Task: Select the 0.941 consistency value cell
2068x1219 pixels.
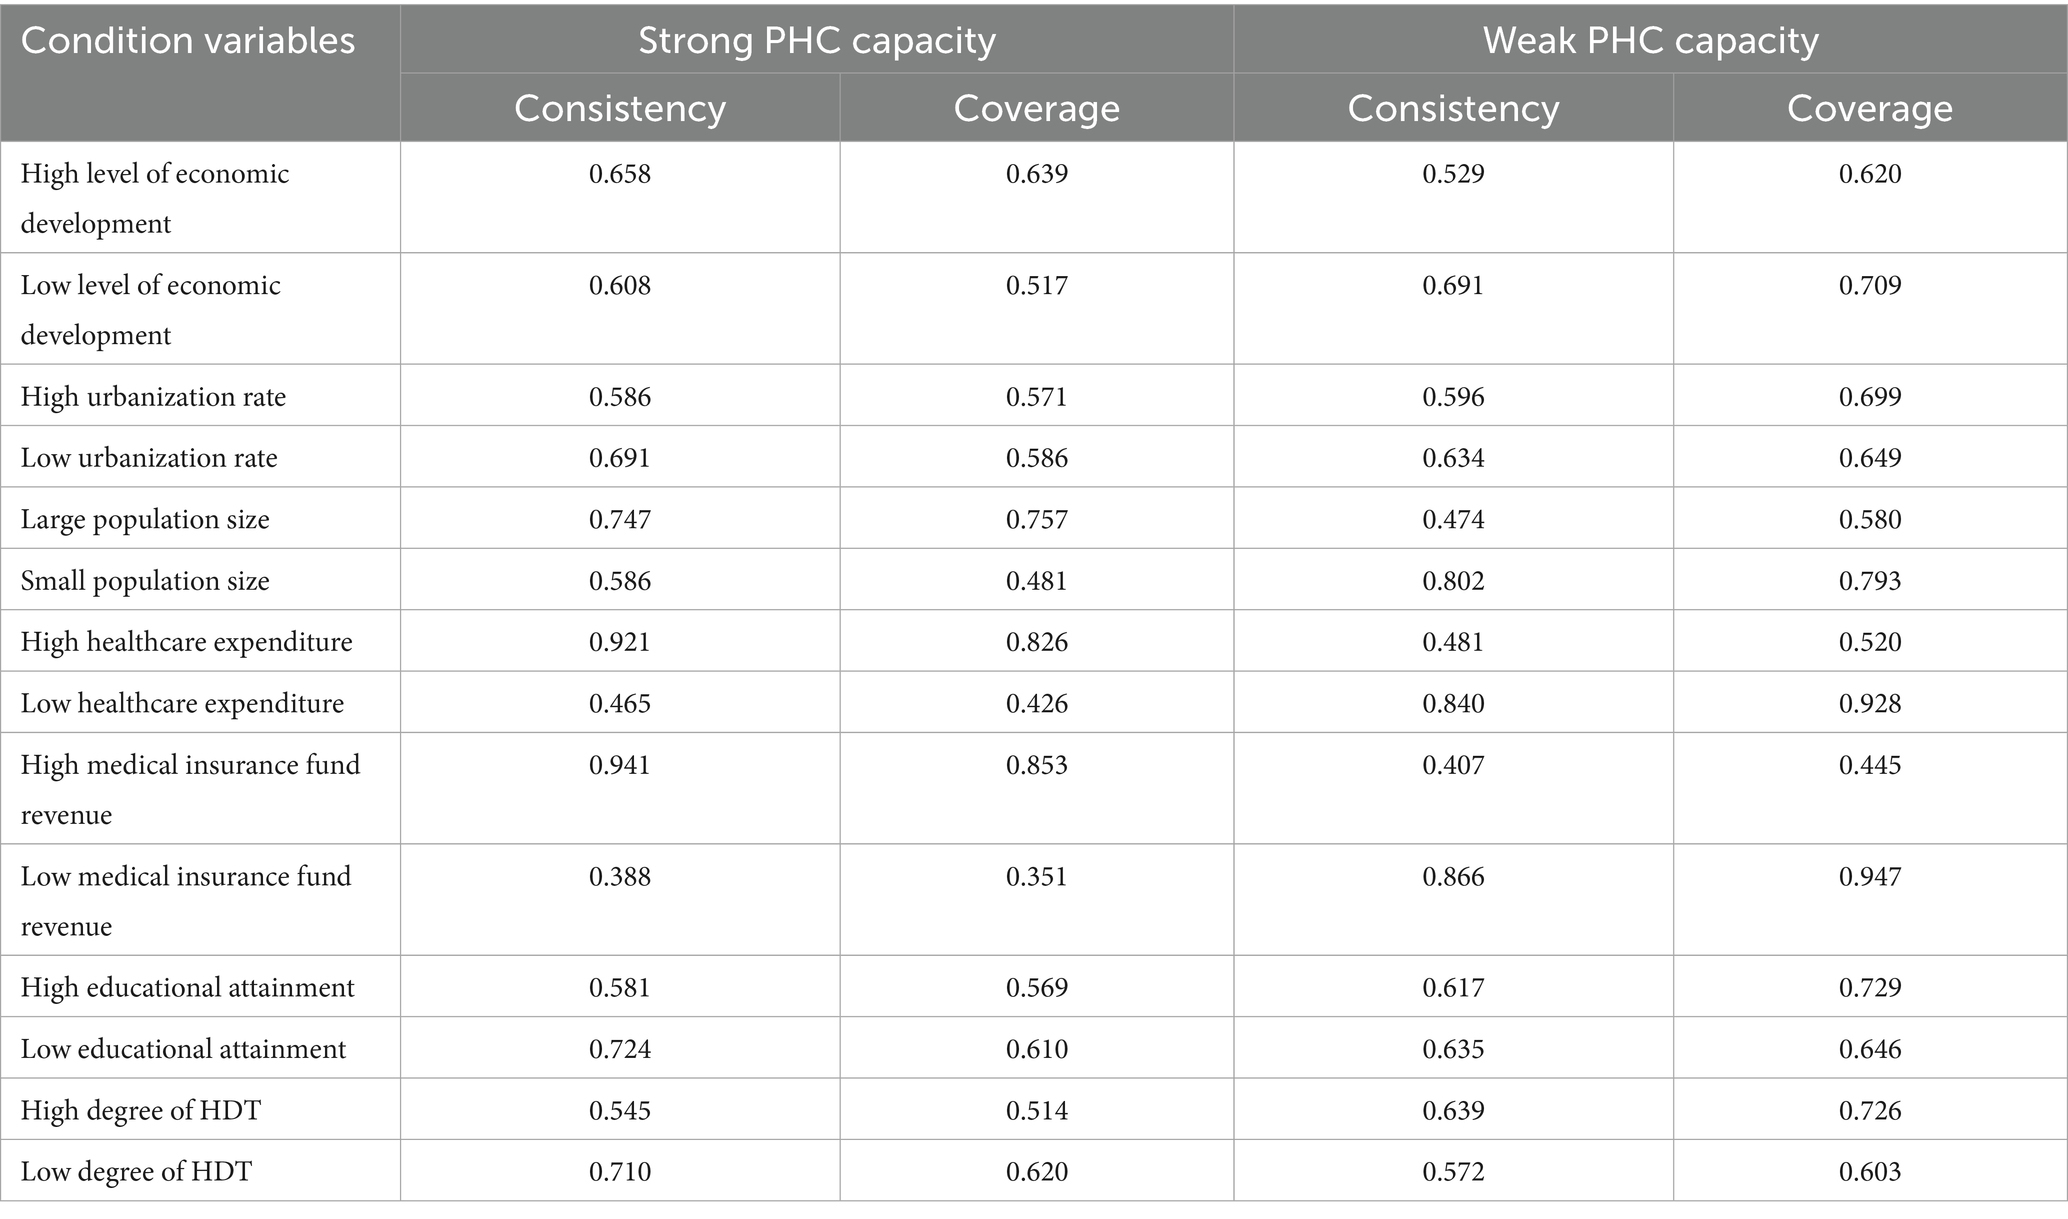Action: (x=620, y=766)
